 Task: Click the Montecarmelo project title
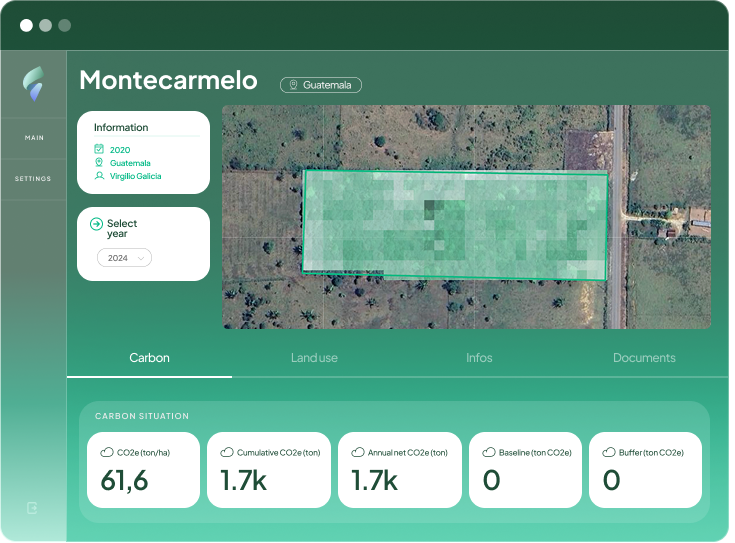[168, 80]
